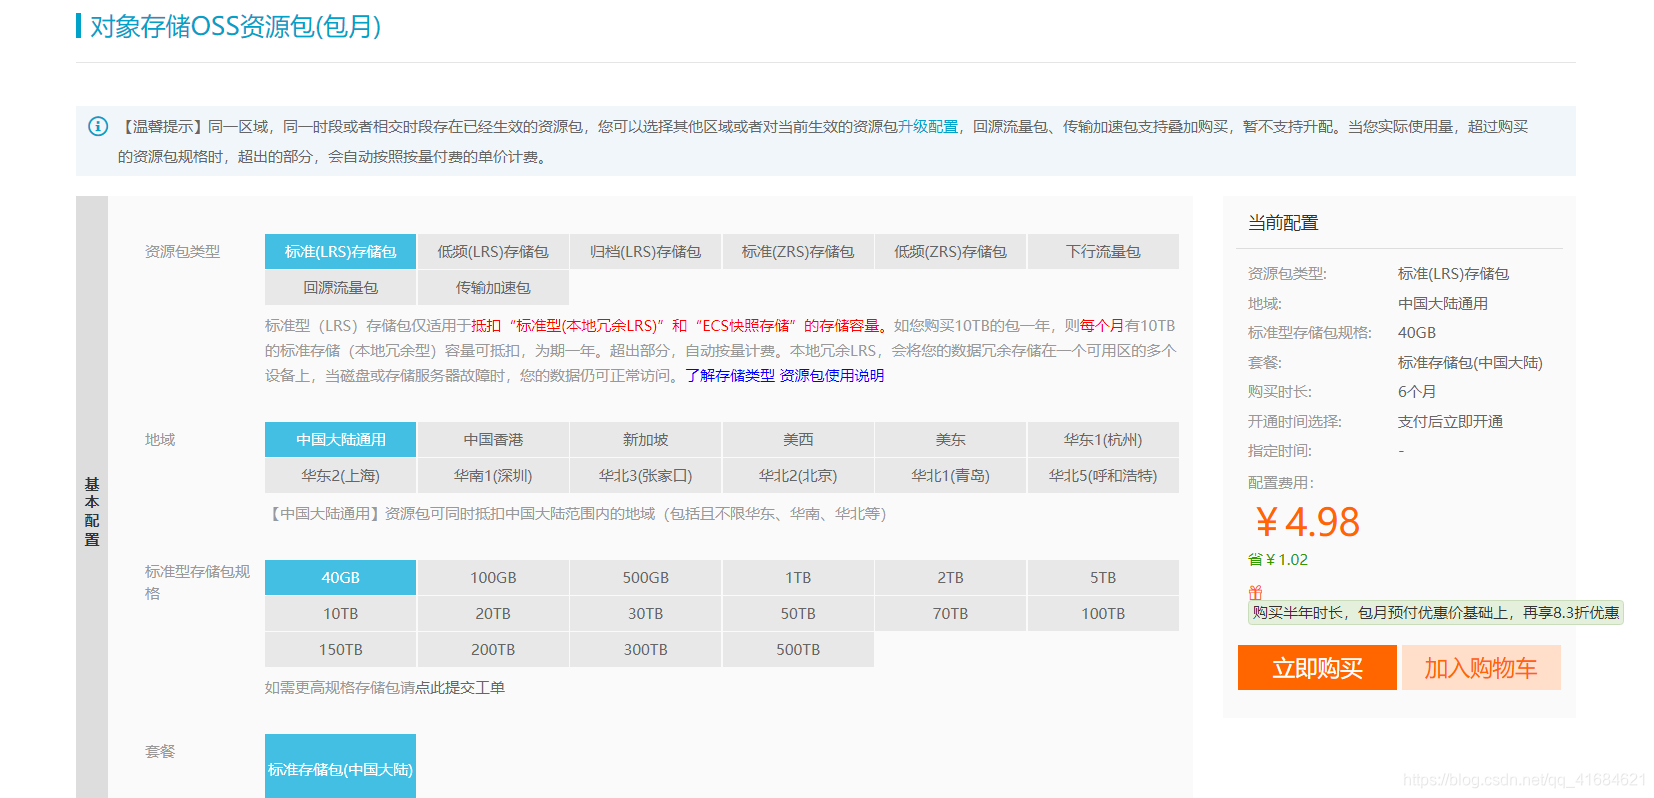Pick the 100GB storage size

click(x=493, y=578)
